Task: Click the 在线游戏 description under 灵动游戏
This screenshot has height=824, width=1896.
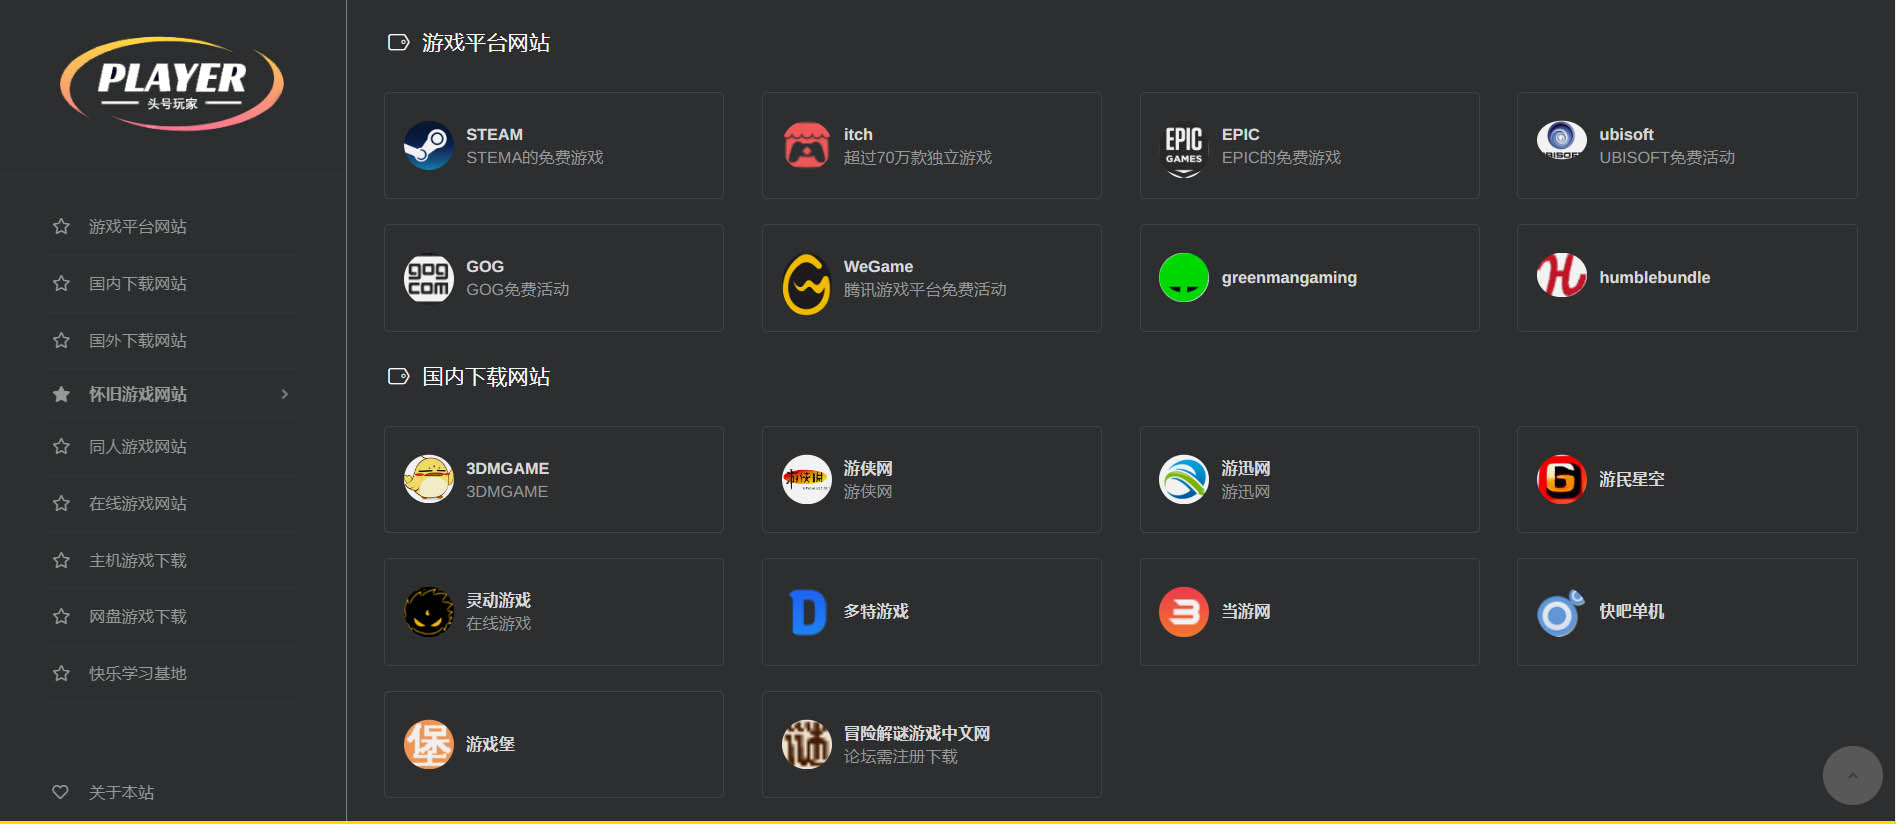Action: [x=498, y=623]
